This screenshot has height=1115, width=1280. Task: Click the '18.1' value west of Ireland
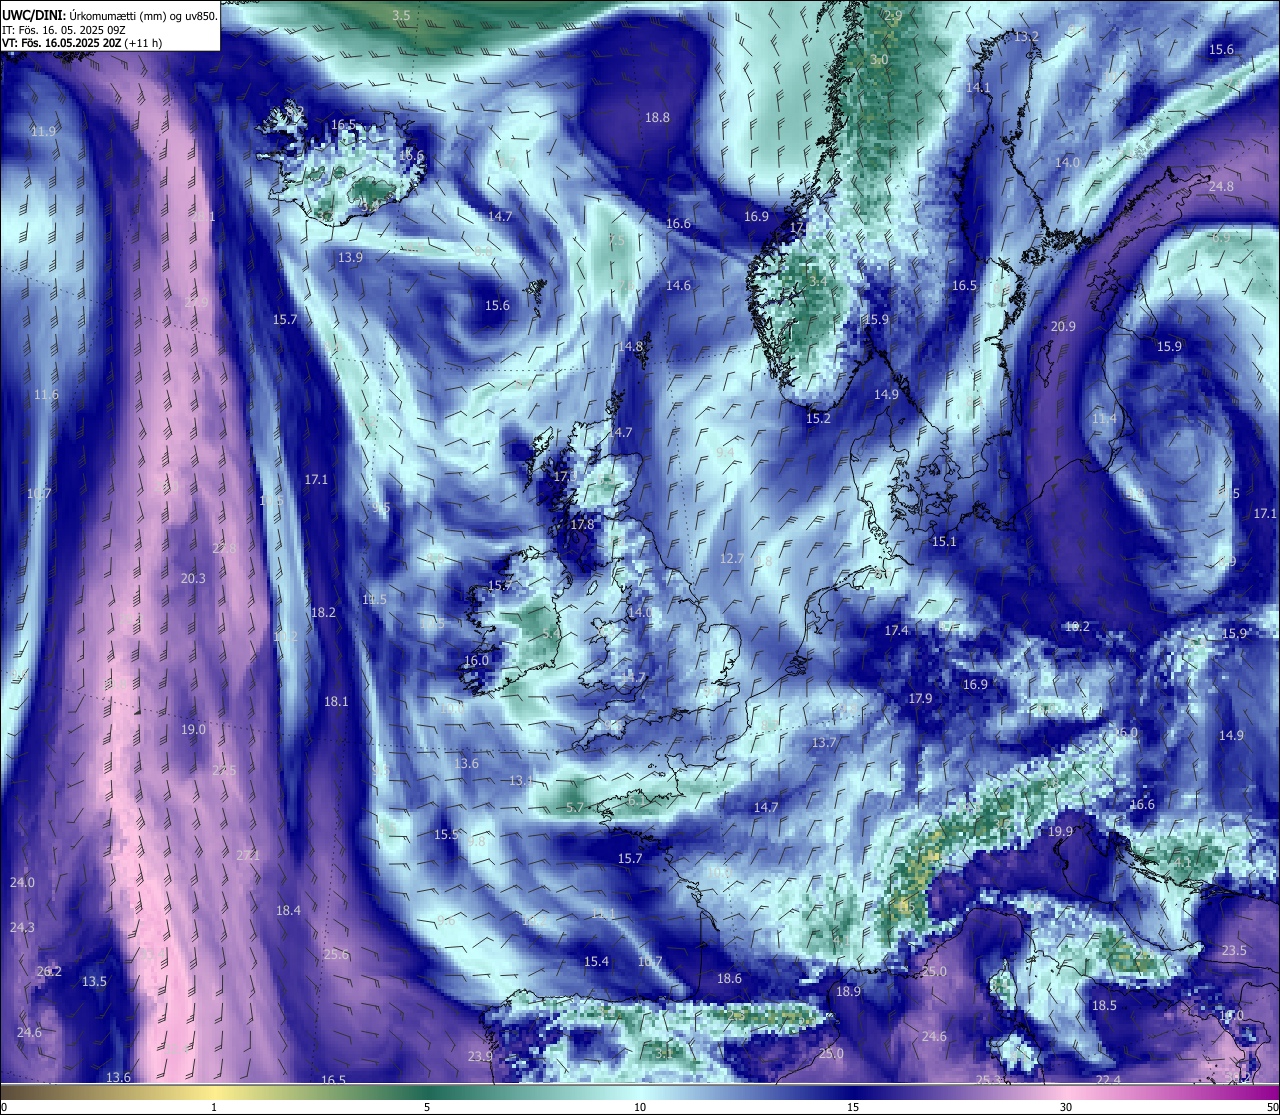point(336,701)
